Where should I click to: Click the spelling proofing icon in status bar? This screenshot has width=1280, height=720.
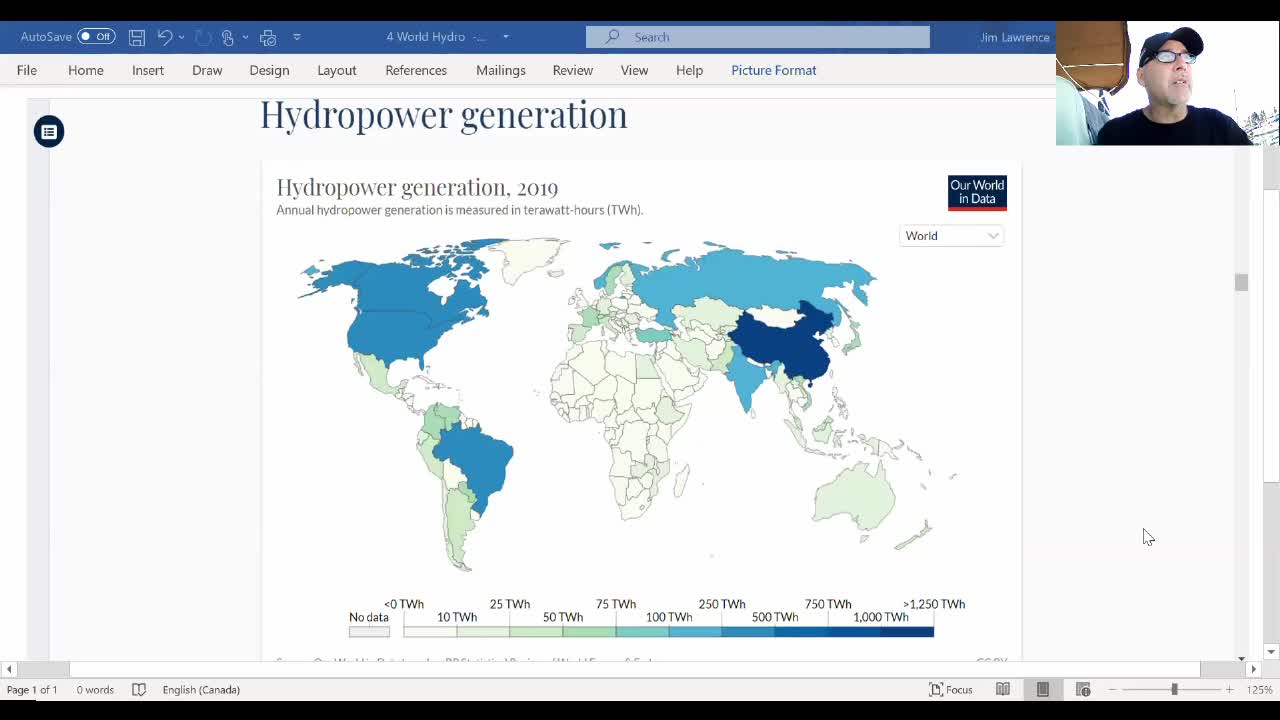(139, 690)
